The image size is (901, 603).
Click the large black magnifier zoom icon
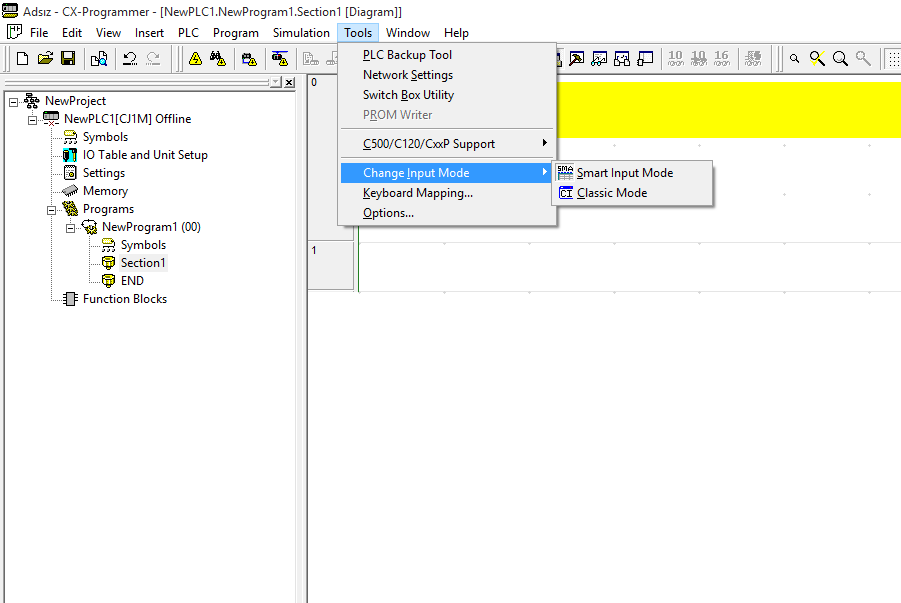(x=840, y=59)
